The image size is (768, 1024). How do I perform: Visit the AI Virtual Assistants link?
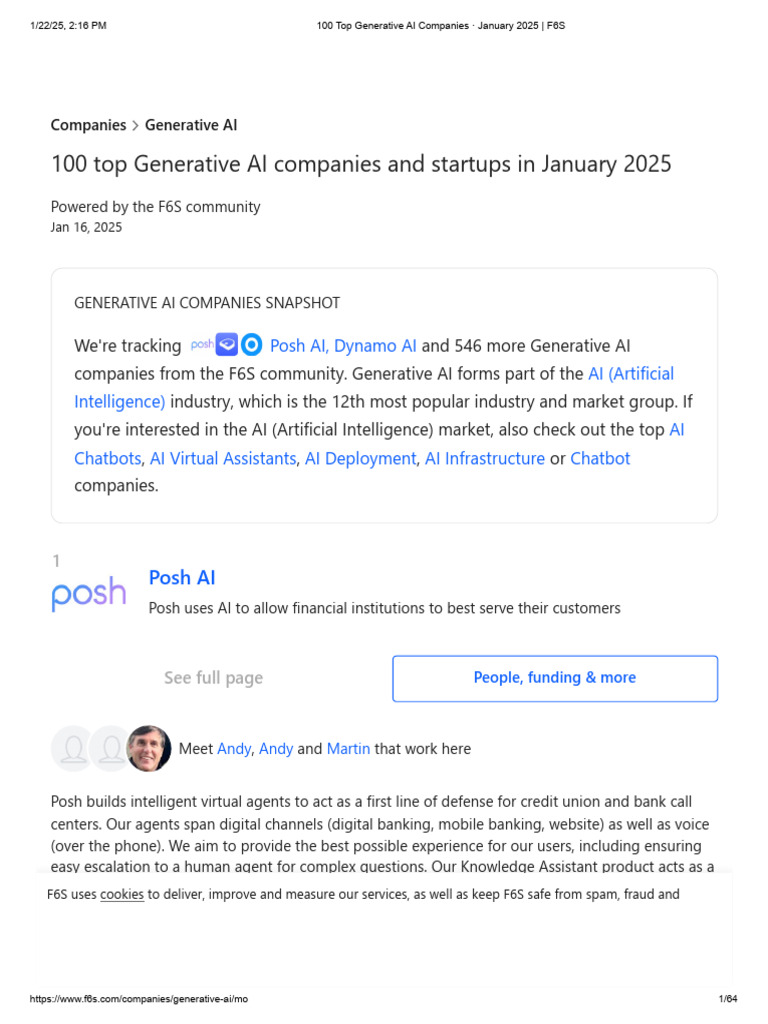(x=223, y=459)
